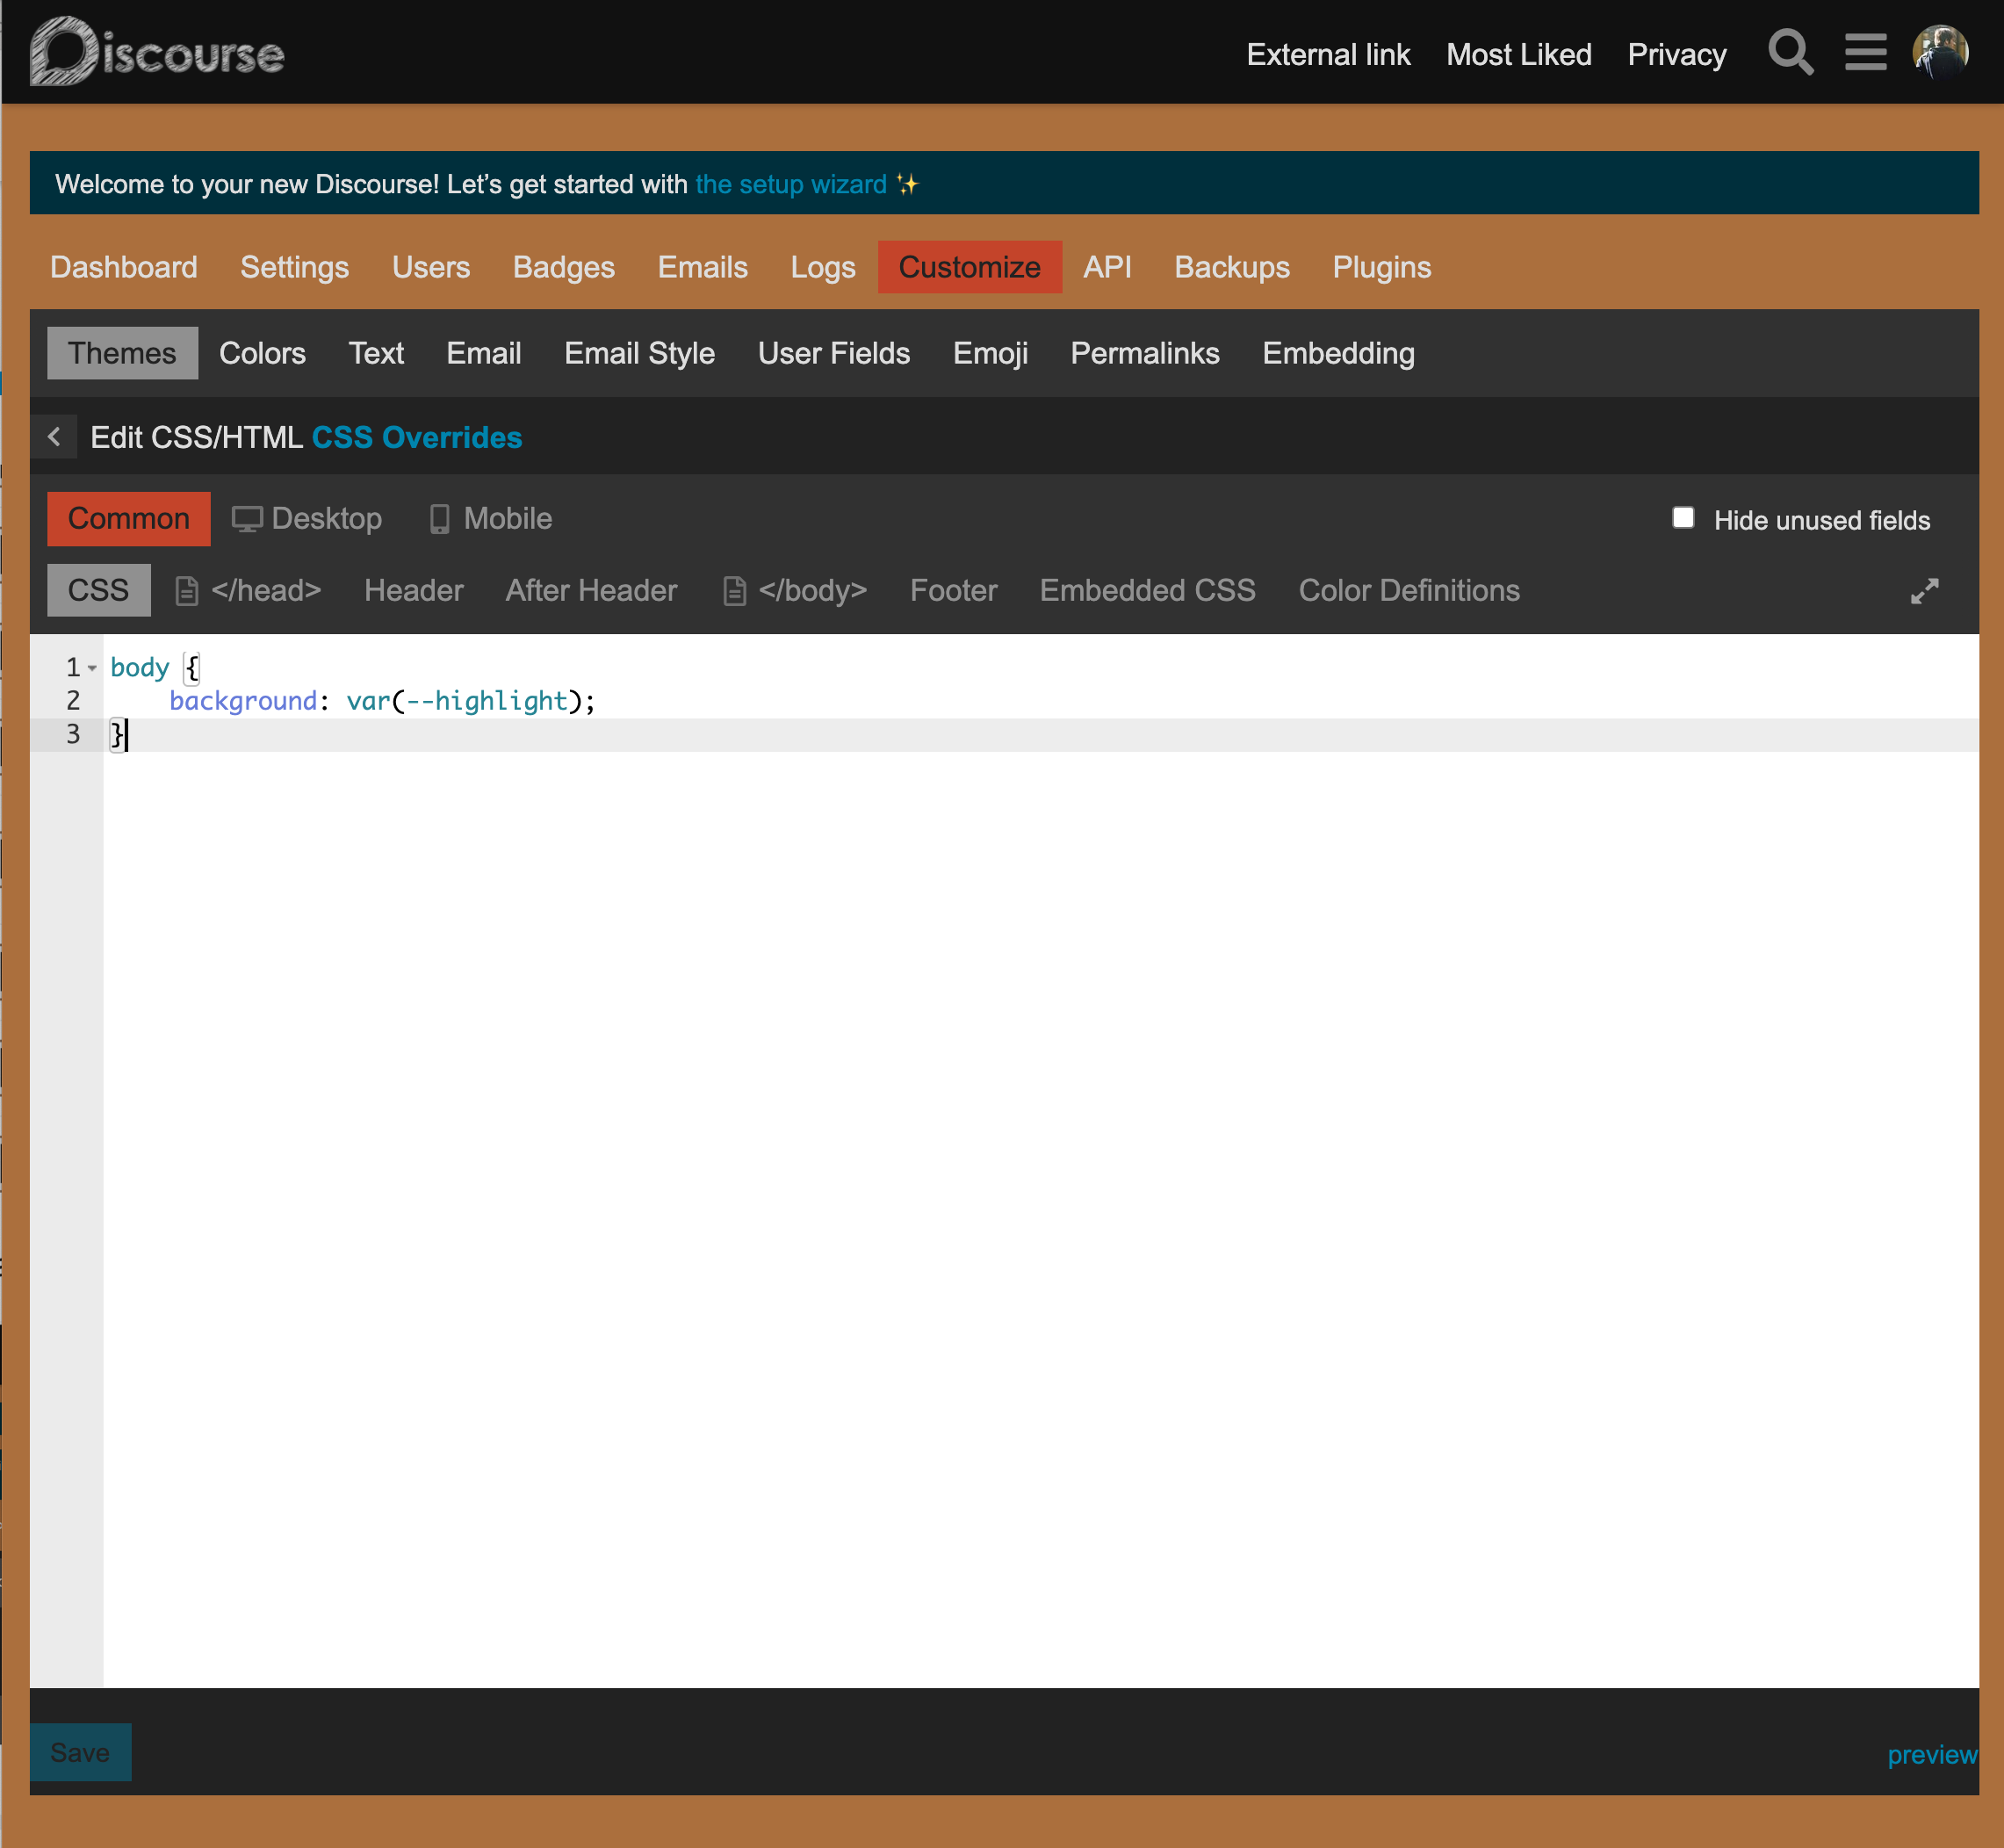This screenshot has width=2004, height=1848.
Task: Switch to Desktop monitor tab
Action: coord(307,519)
